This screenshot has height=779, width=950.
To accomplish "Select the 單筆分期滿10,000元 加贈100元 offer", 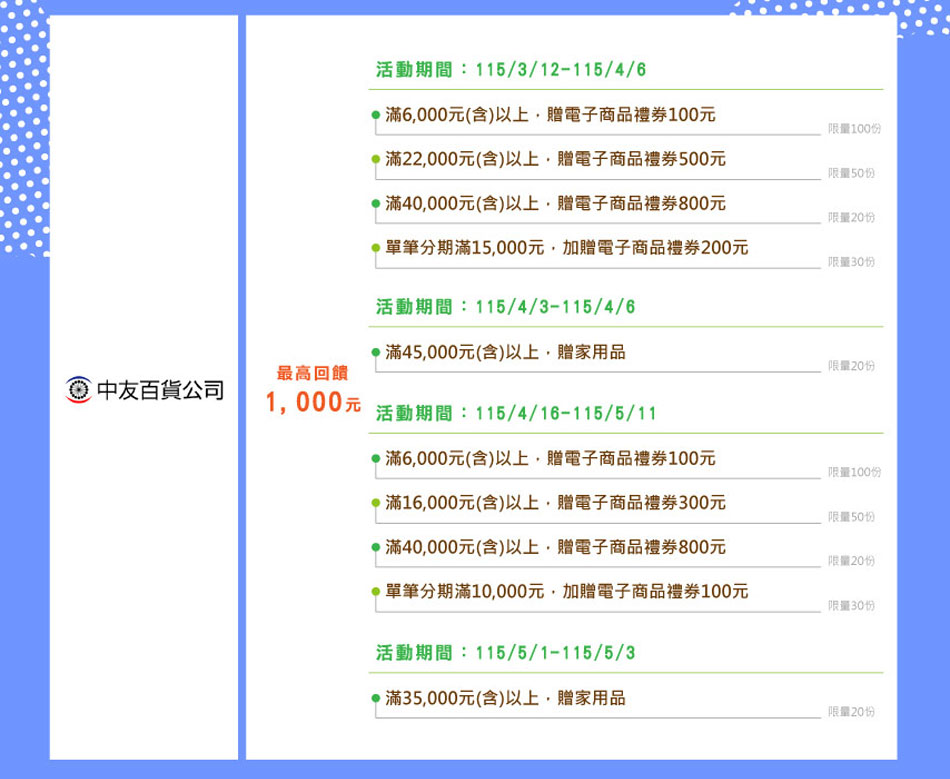I will click(x=566, y=592).
